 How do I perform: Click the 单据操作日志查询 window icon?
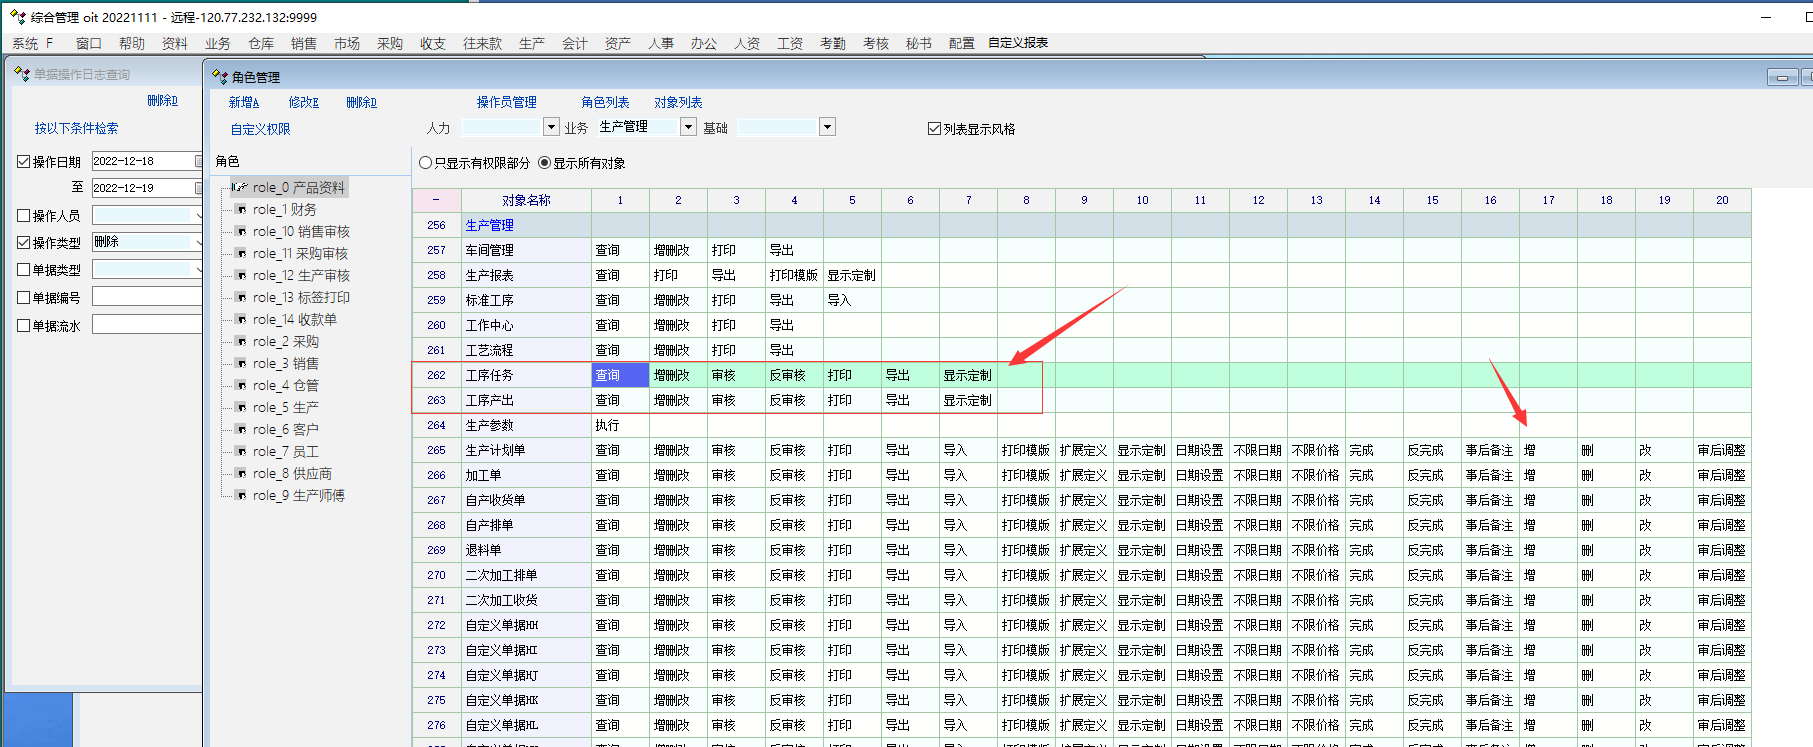coord(22,74)
